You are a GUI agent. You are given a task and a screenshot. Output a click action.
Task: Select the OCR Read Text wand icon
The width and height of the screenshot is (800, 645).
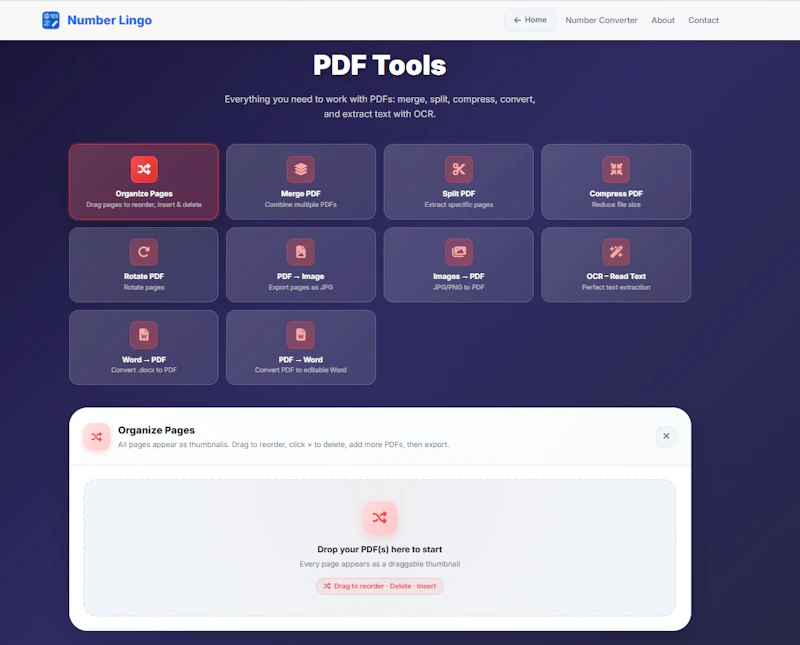pos(616,252)
